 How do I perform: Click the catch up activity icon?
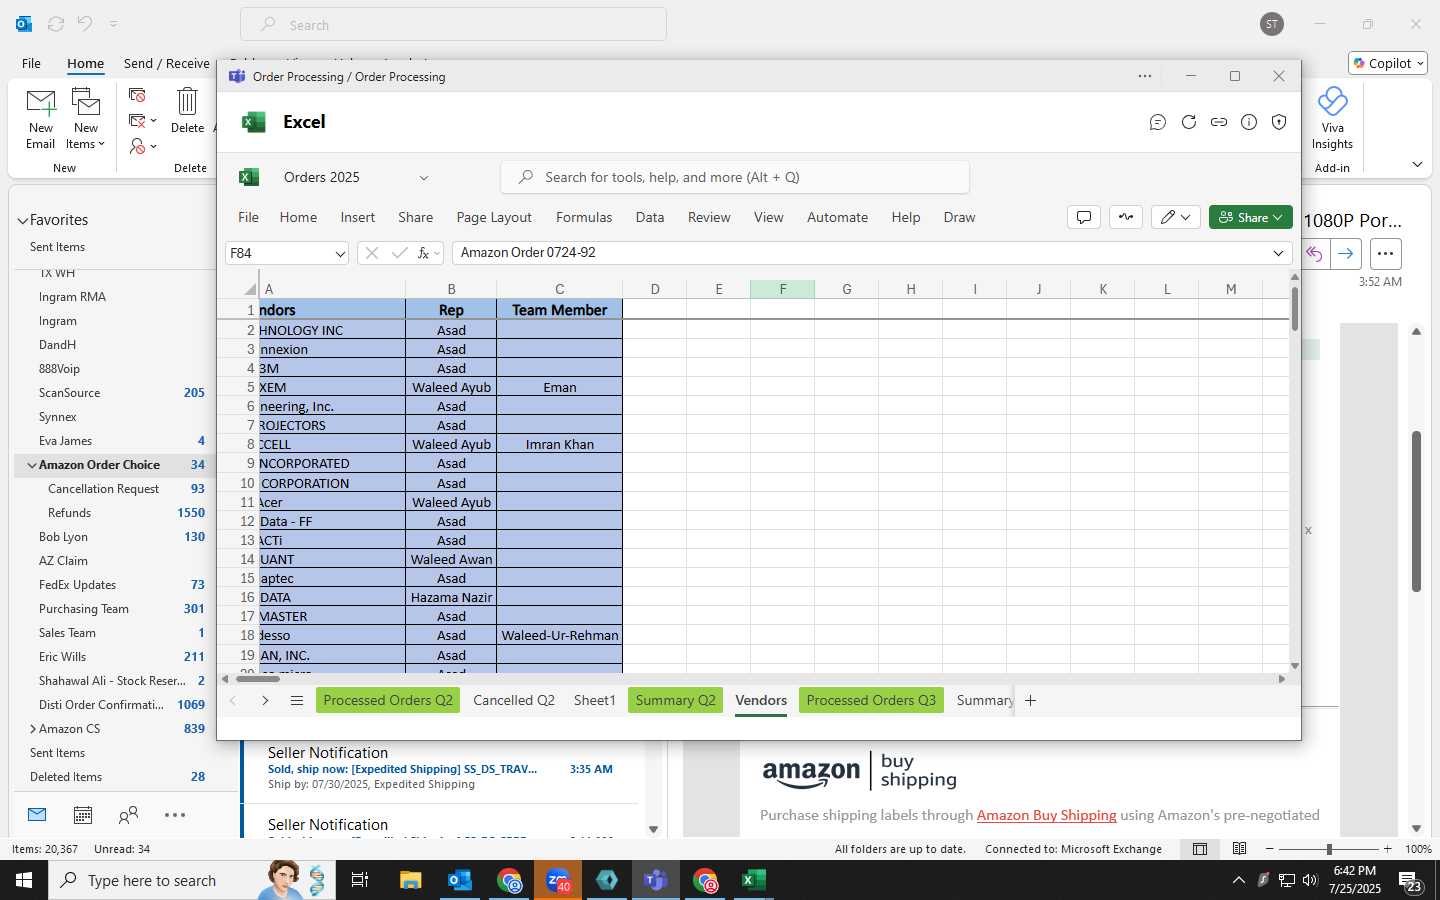pyautogui.click(x=1126, y=217)
